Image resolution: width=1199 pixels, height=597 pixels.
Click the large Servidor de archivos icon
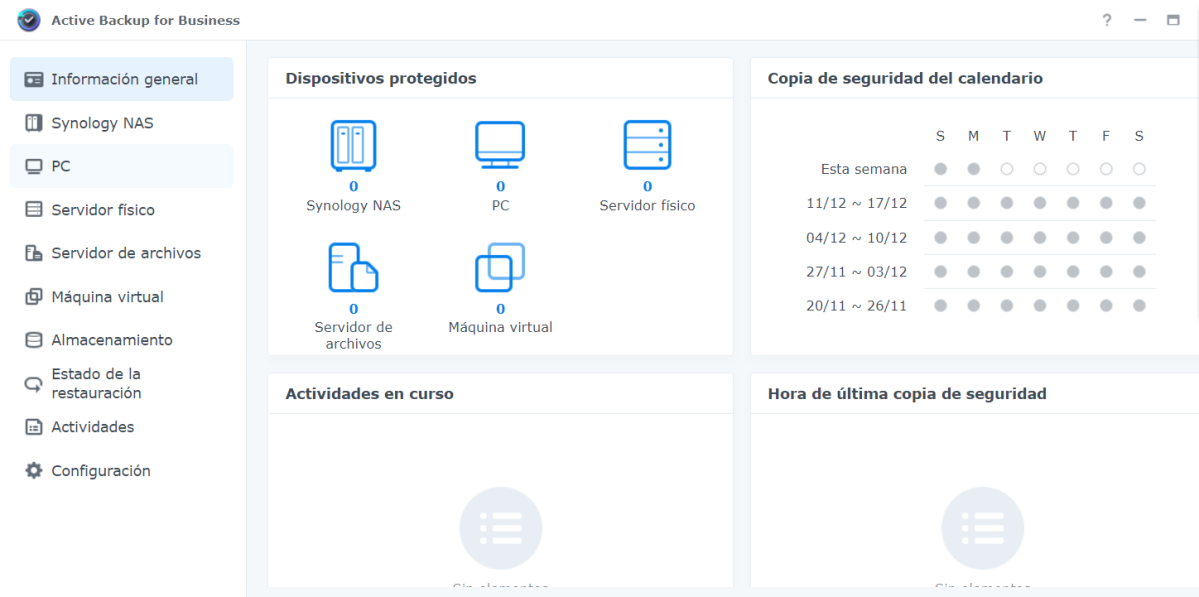pyautogui.click(x=353, y=268)
